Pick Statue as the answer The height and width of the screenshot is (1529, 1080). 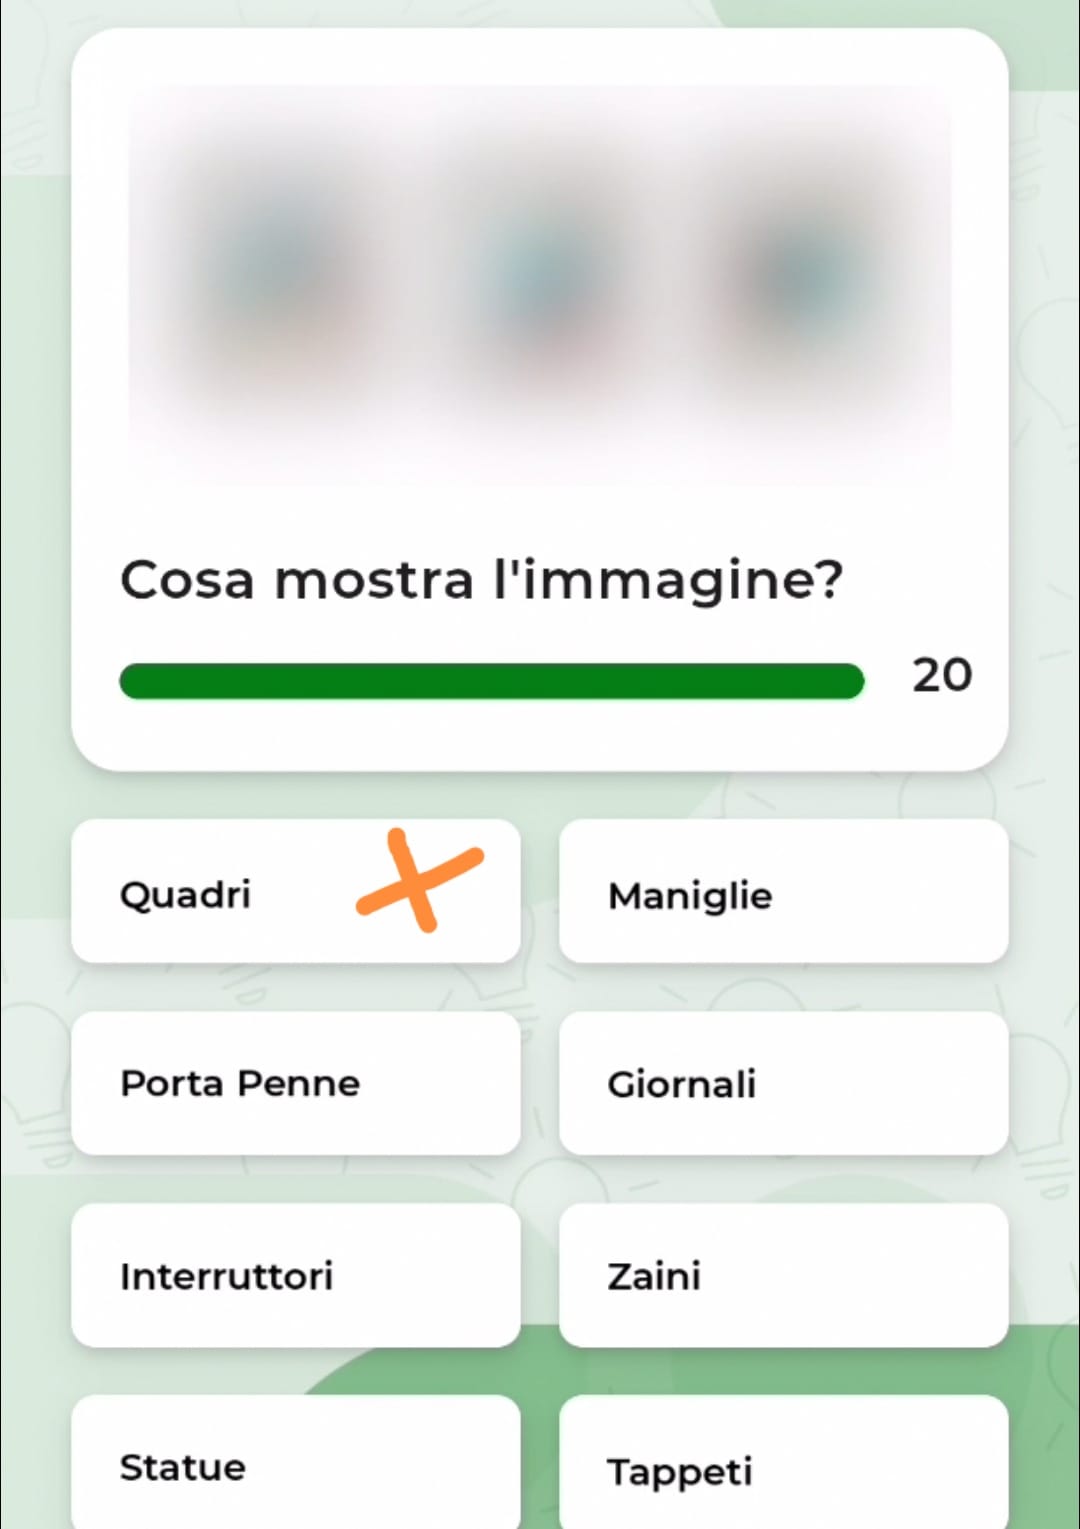pyautogui.click(x=296, y=1463)
